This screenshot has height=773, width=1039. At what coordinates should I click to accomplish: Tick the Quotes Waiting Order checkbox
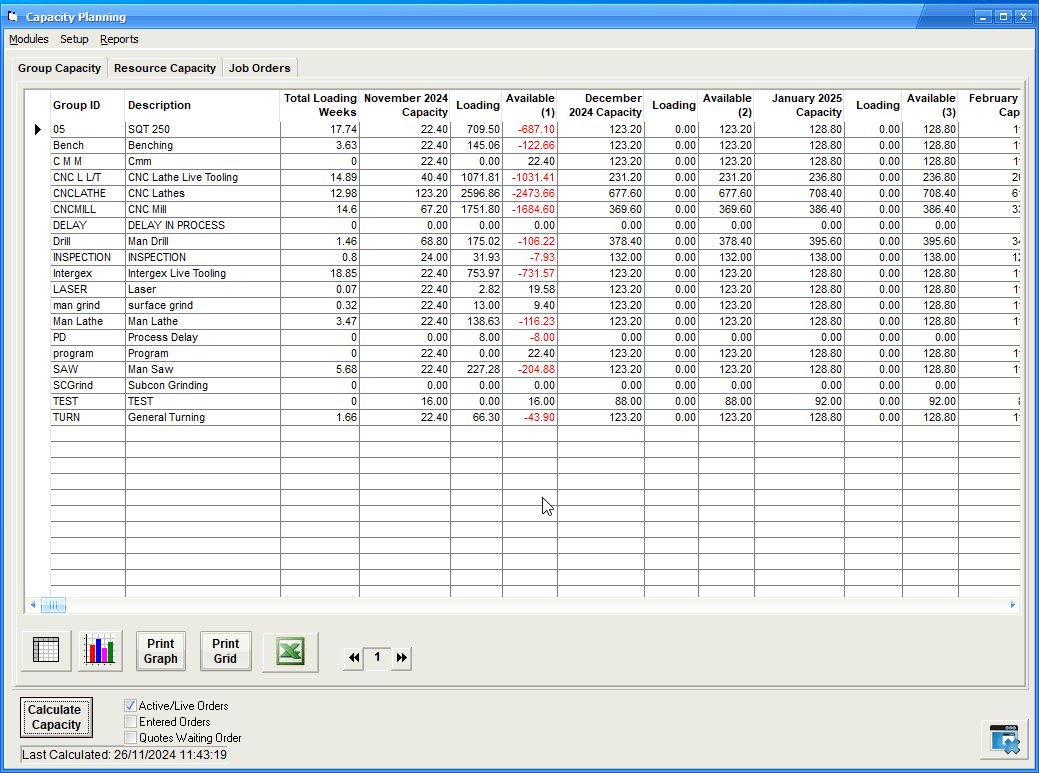130,738
